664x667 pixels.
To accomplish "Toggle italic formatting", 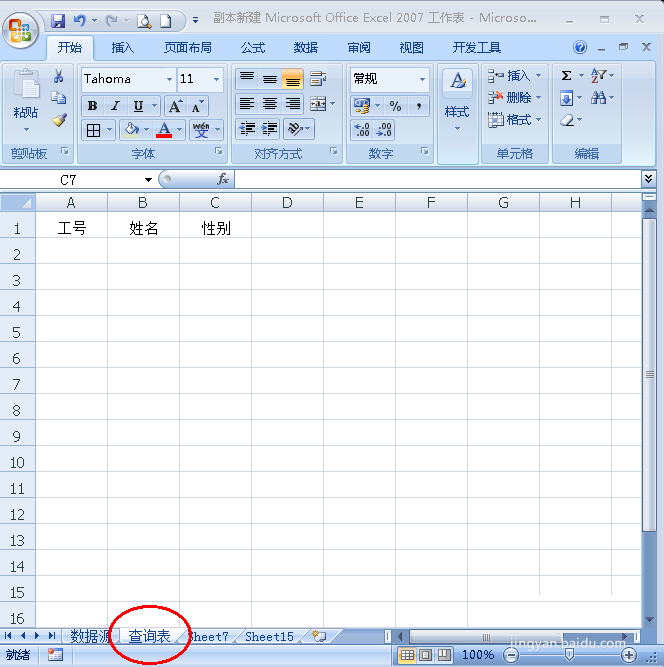I will tap(115, 106).
